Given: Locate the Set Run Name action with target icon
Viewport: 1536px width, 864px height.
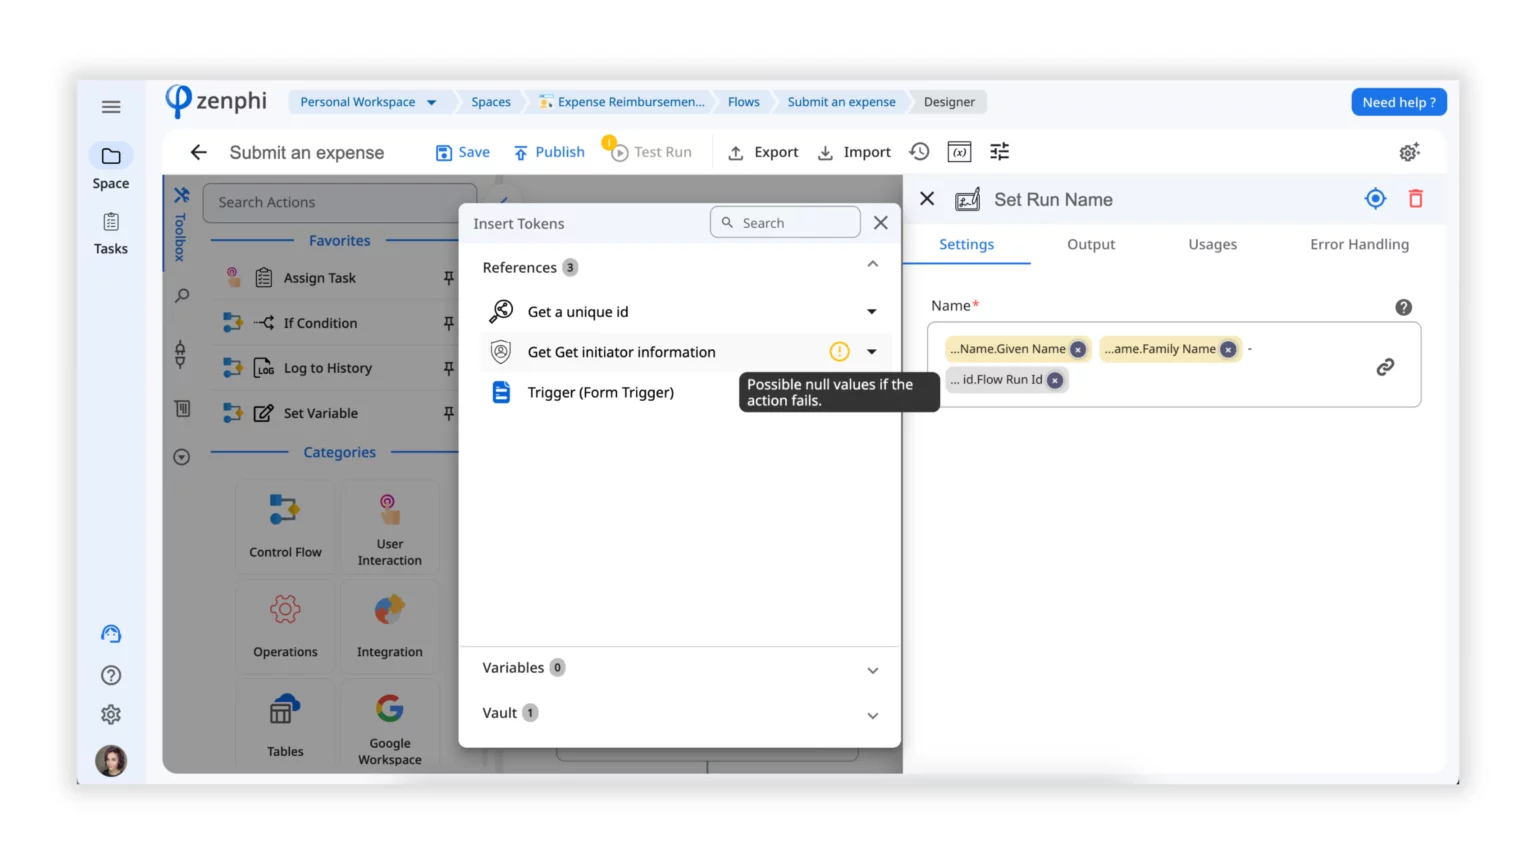Looking at the screenshot, I should pos(1375,199).
